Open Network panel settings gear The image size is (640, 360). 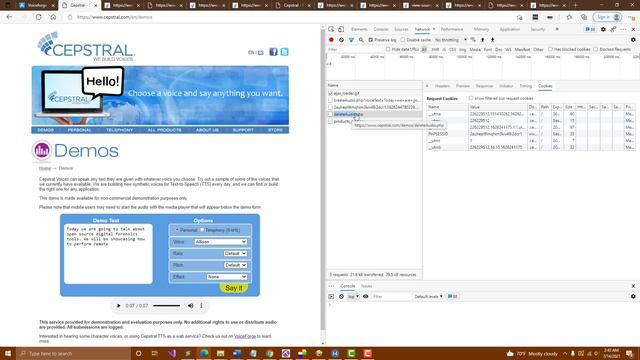(x=633, y=40)
